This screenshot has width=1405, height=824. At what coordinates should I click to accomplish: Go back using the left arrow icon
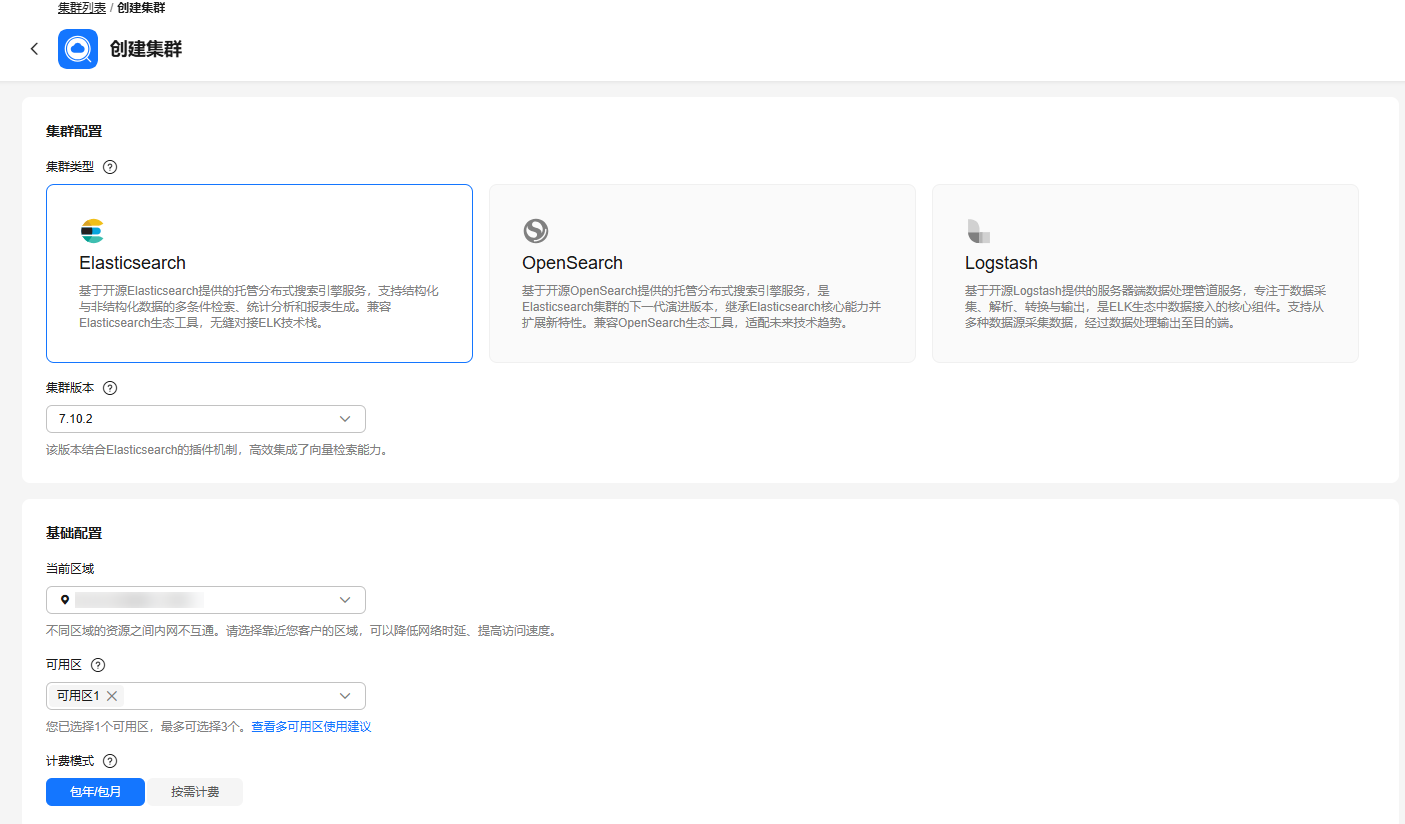[35, 49]
